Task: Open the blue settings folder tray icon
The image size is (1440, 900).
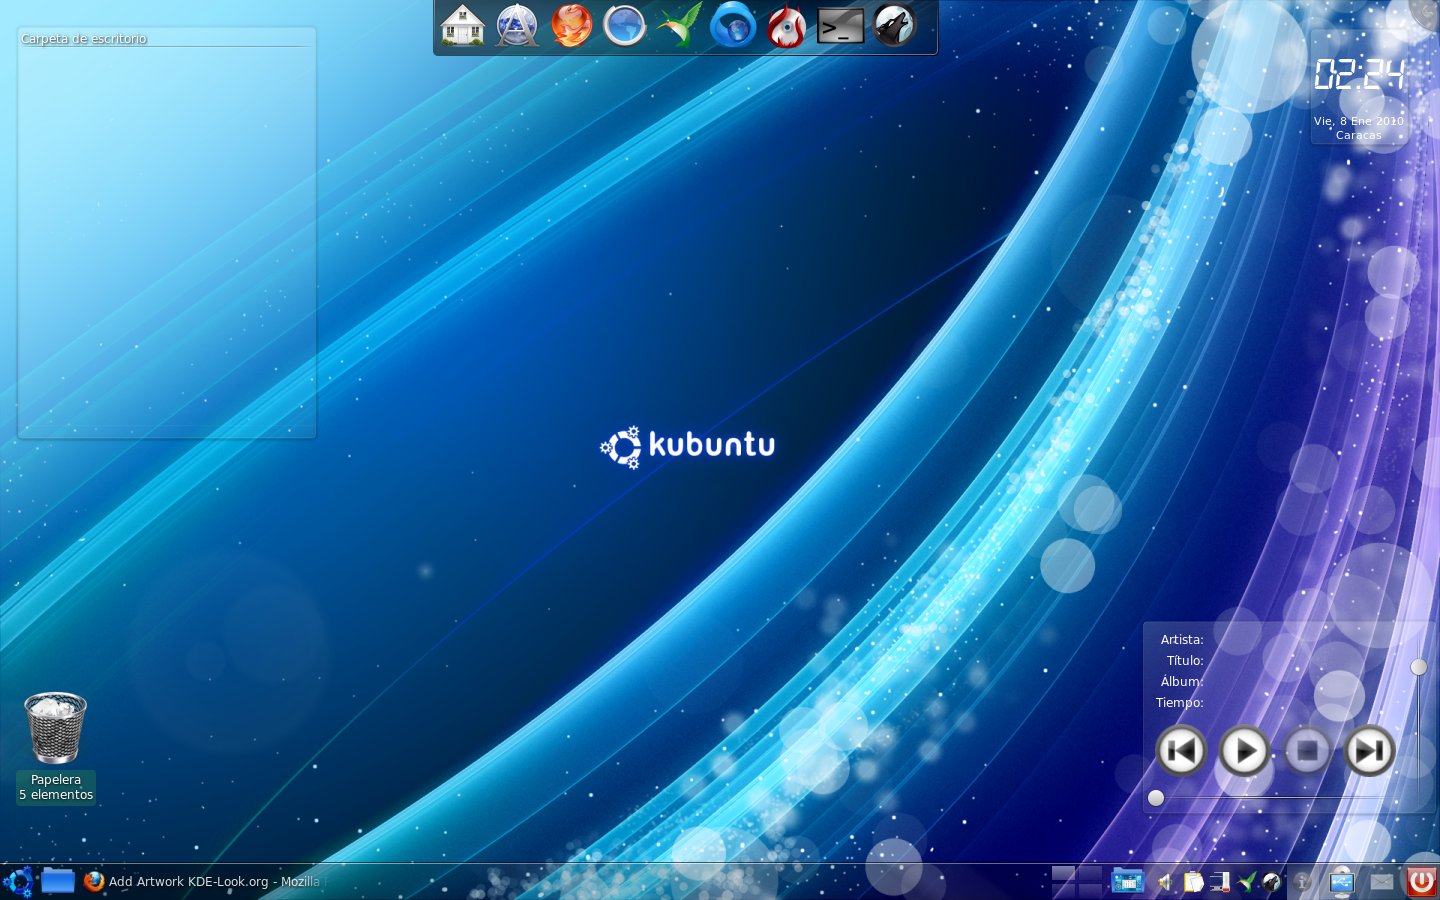Action: [1127, 881]
